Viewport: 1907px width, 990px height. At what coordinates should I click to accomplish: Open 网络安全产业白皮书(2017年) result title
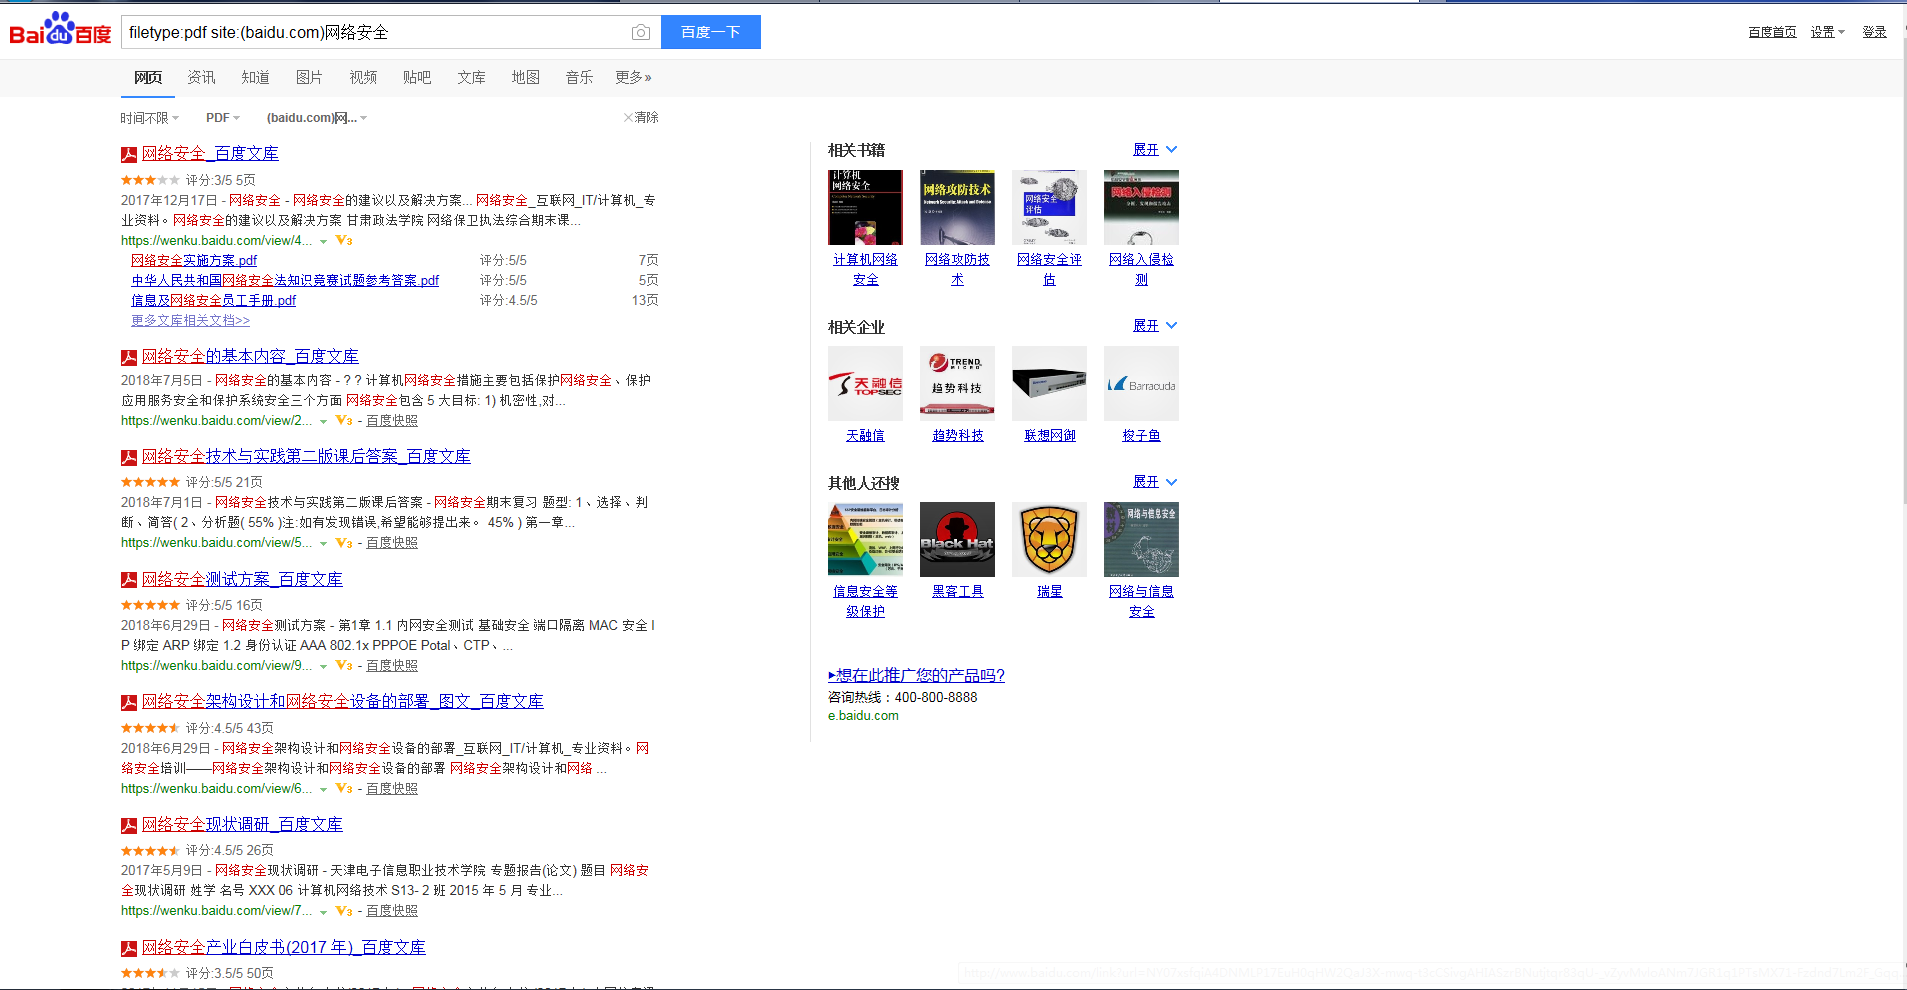[284, 947]
